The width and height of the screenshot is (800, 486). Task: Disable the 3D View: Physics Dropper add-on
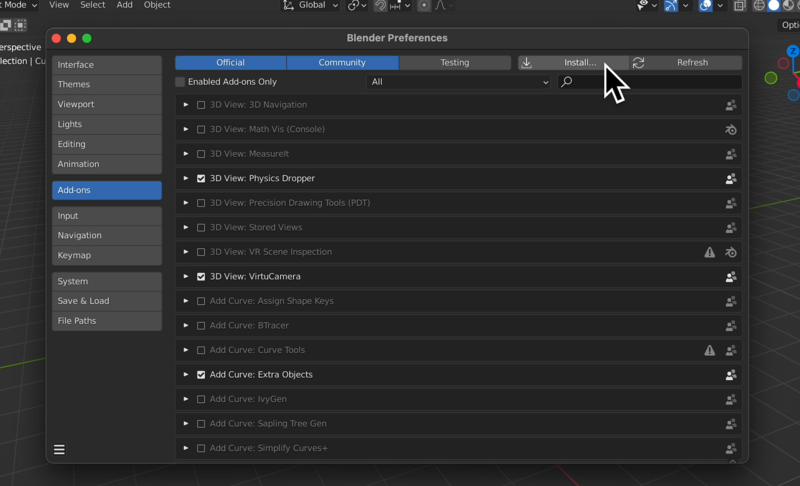(x=201, y=178)
